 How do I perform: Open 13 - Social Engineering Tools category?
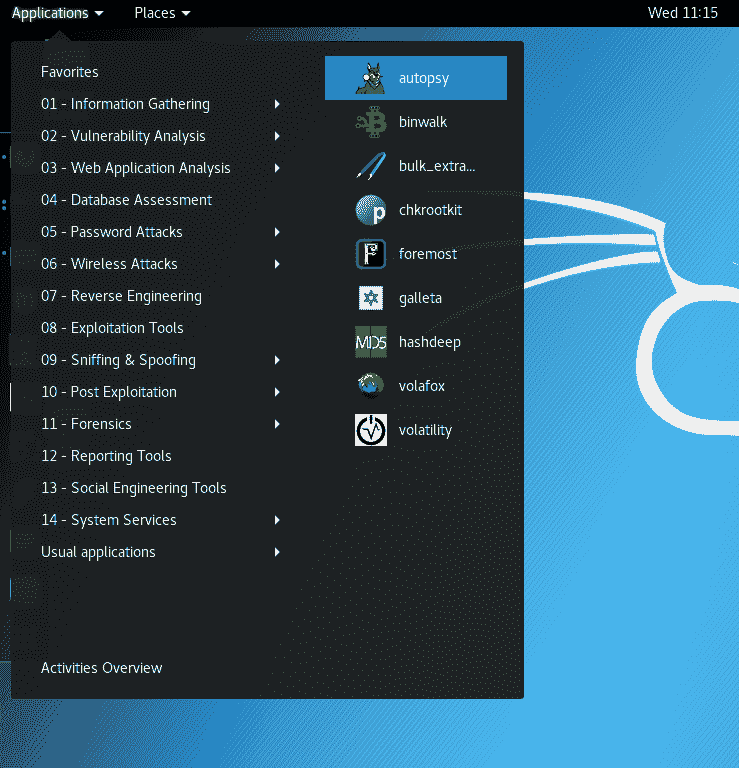134,488
